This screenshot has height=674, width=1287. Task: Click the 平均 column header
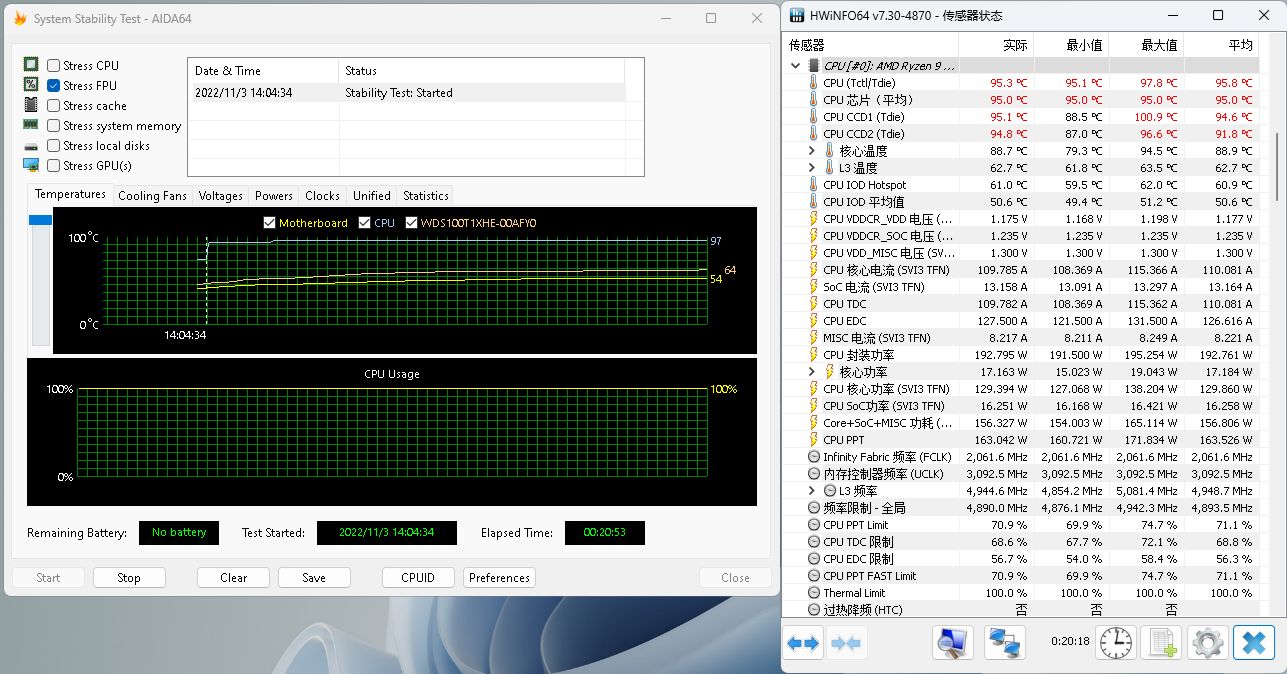coord(1221,45)
